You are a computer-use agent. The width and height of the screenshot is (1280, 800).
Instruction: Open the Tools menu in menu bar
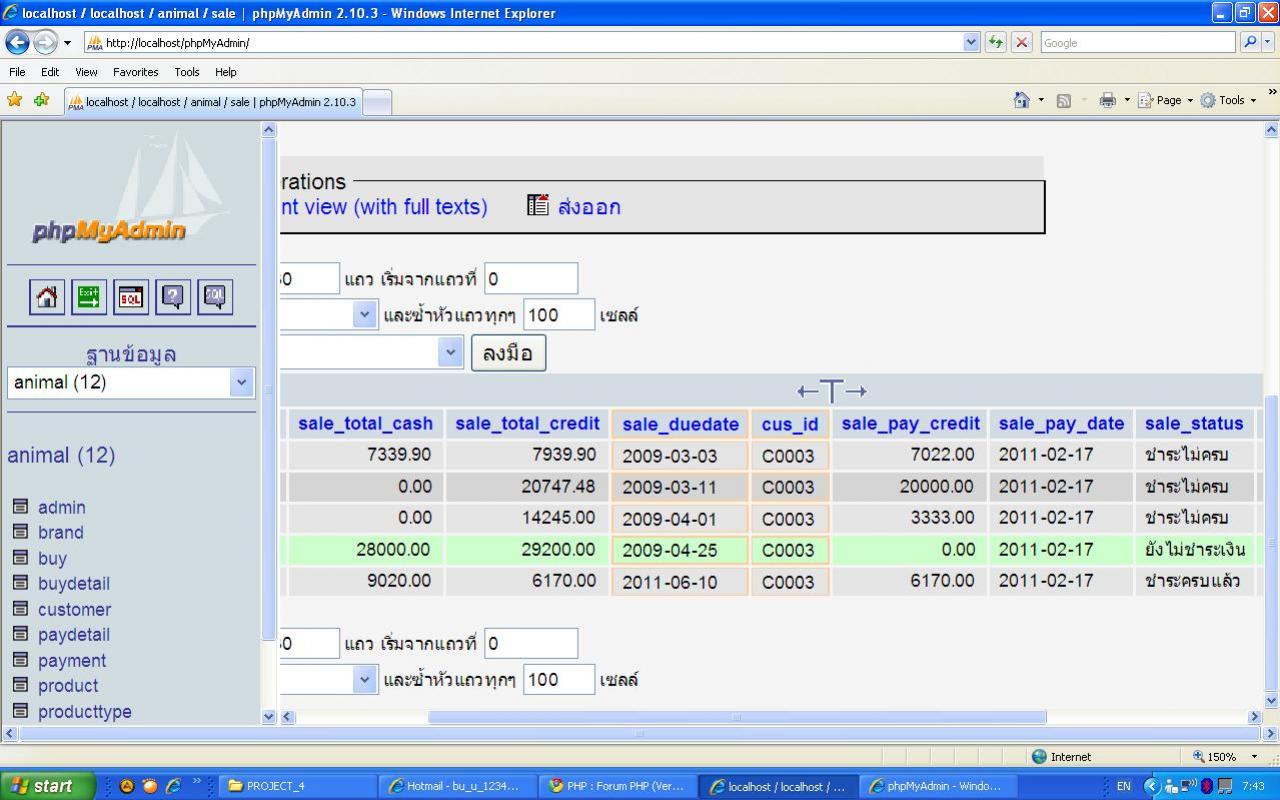tap(187, 72)
